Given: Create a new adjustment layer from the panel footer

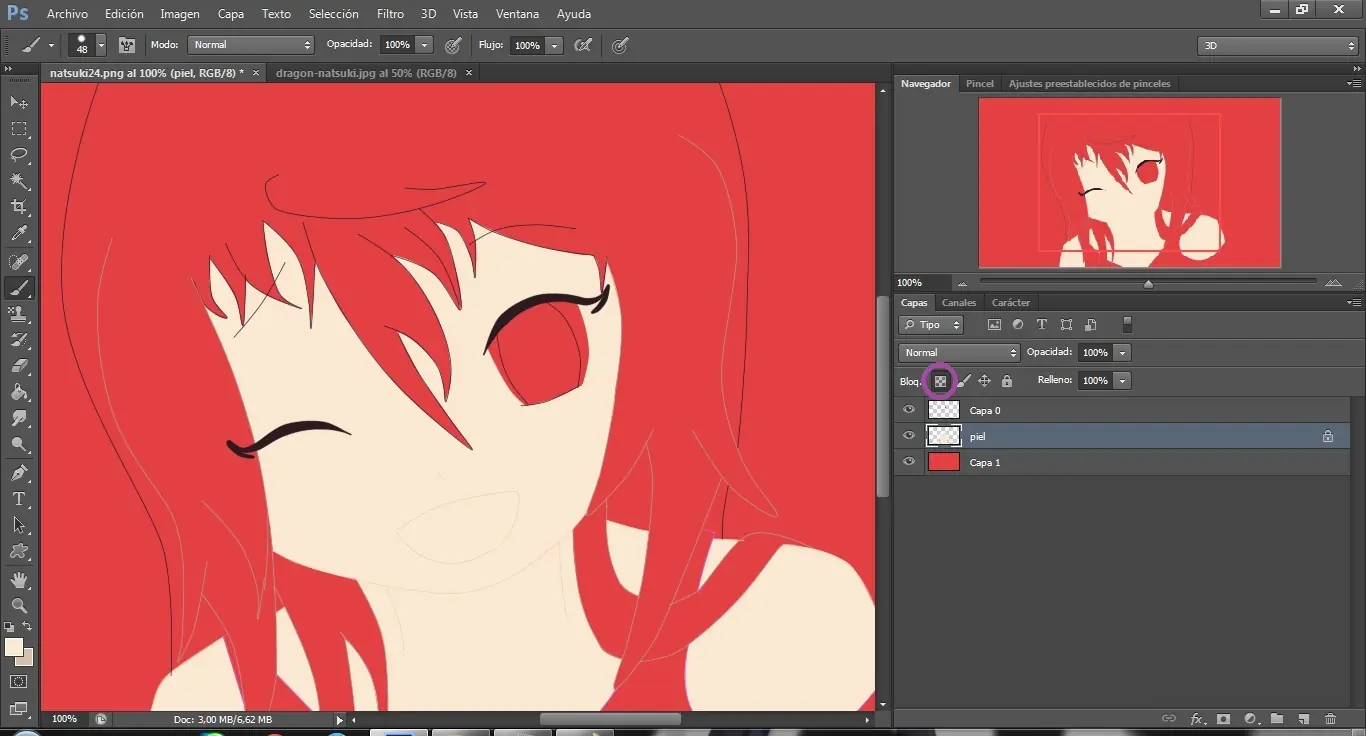Looking at the screenshot, I should point(1250,719).
